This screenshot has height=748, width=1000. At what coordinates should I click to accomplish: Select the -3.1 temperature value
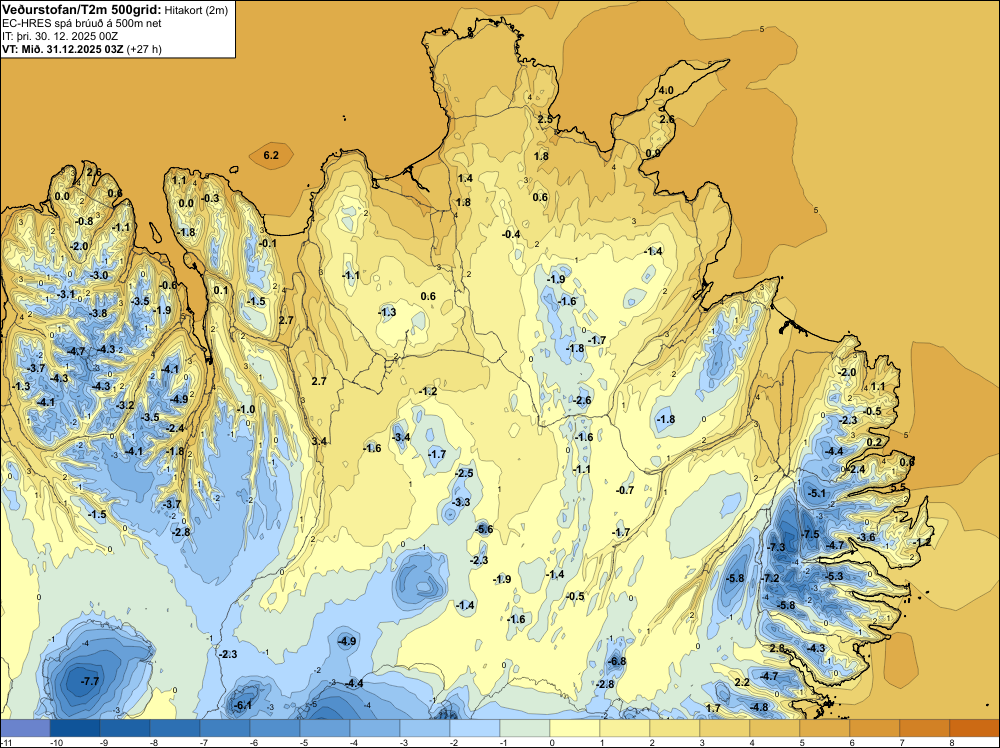pyautogui.click(x=66, y=295)
